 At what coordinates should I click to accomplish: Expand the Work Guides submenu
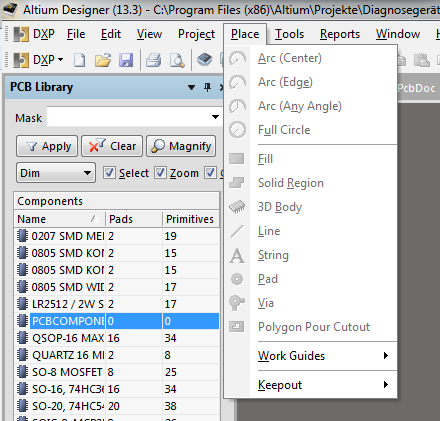pyautogui.click(x=311, y=356)
